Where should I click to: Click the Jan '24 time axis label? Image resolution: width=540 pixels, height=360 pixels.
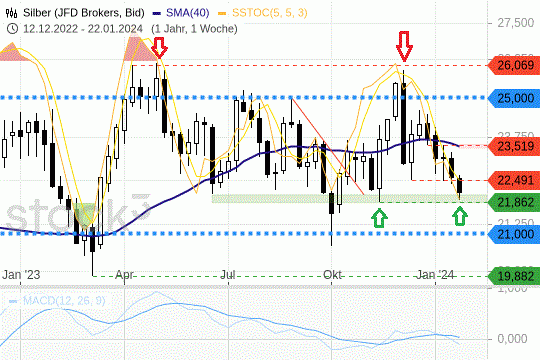[435, 275]
